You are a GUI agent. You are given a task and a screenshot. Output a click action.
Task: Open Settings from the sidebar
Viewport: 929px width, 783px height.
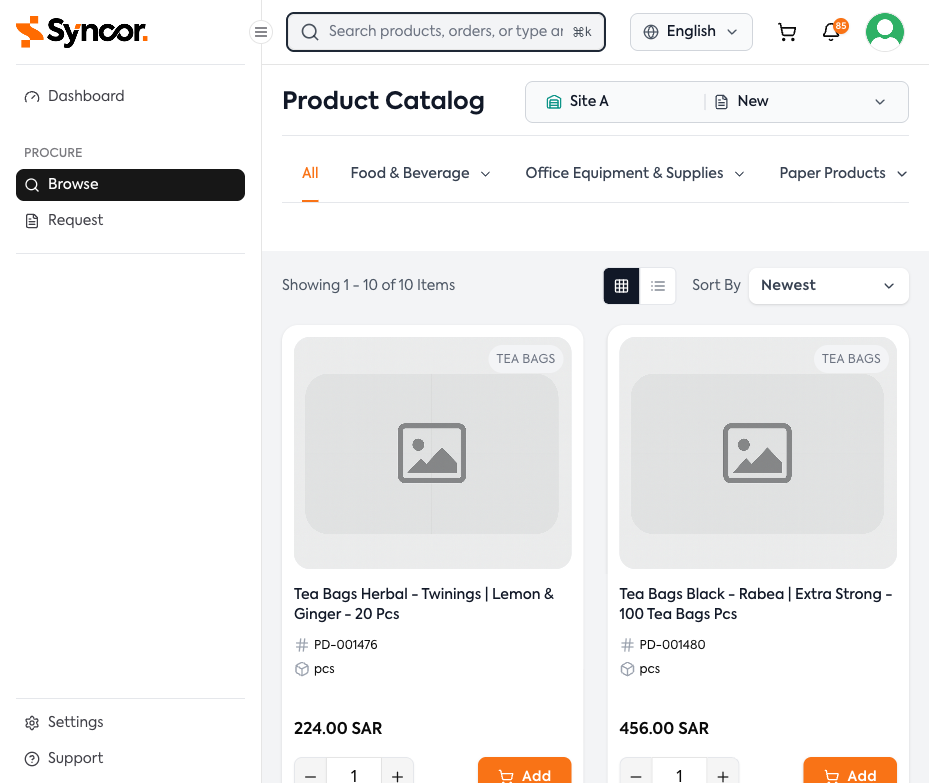[x=75, y=721]
